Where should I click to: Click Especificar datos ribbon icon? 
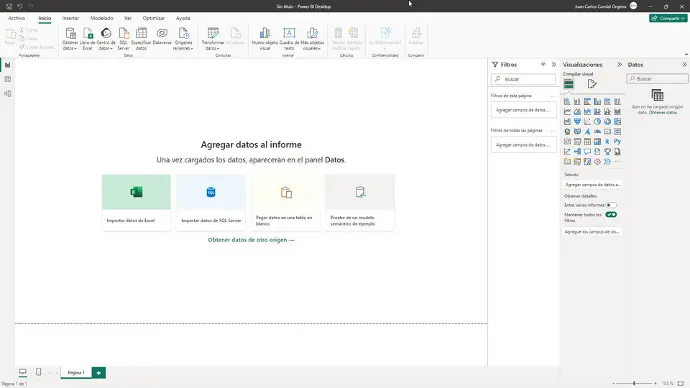[141, 39]
